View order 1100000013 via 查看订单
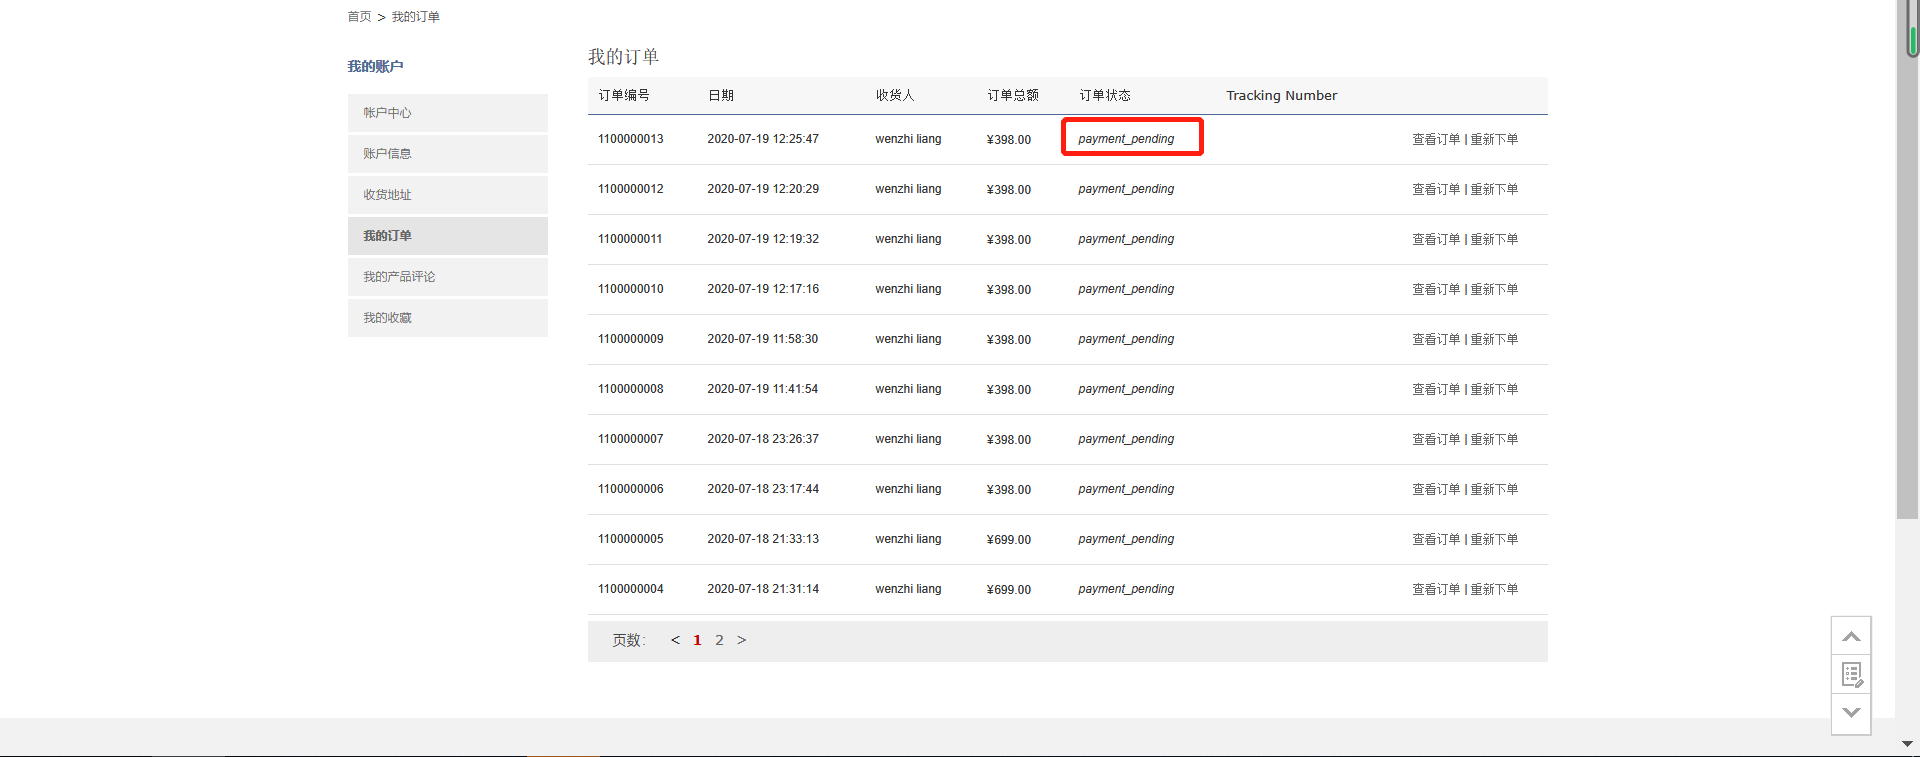The width and height of the screenshot is (1920, 757). [x=1436, y=140]
